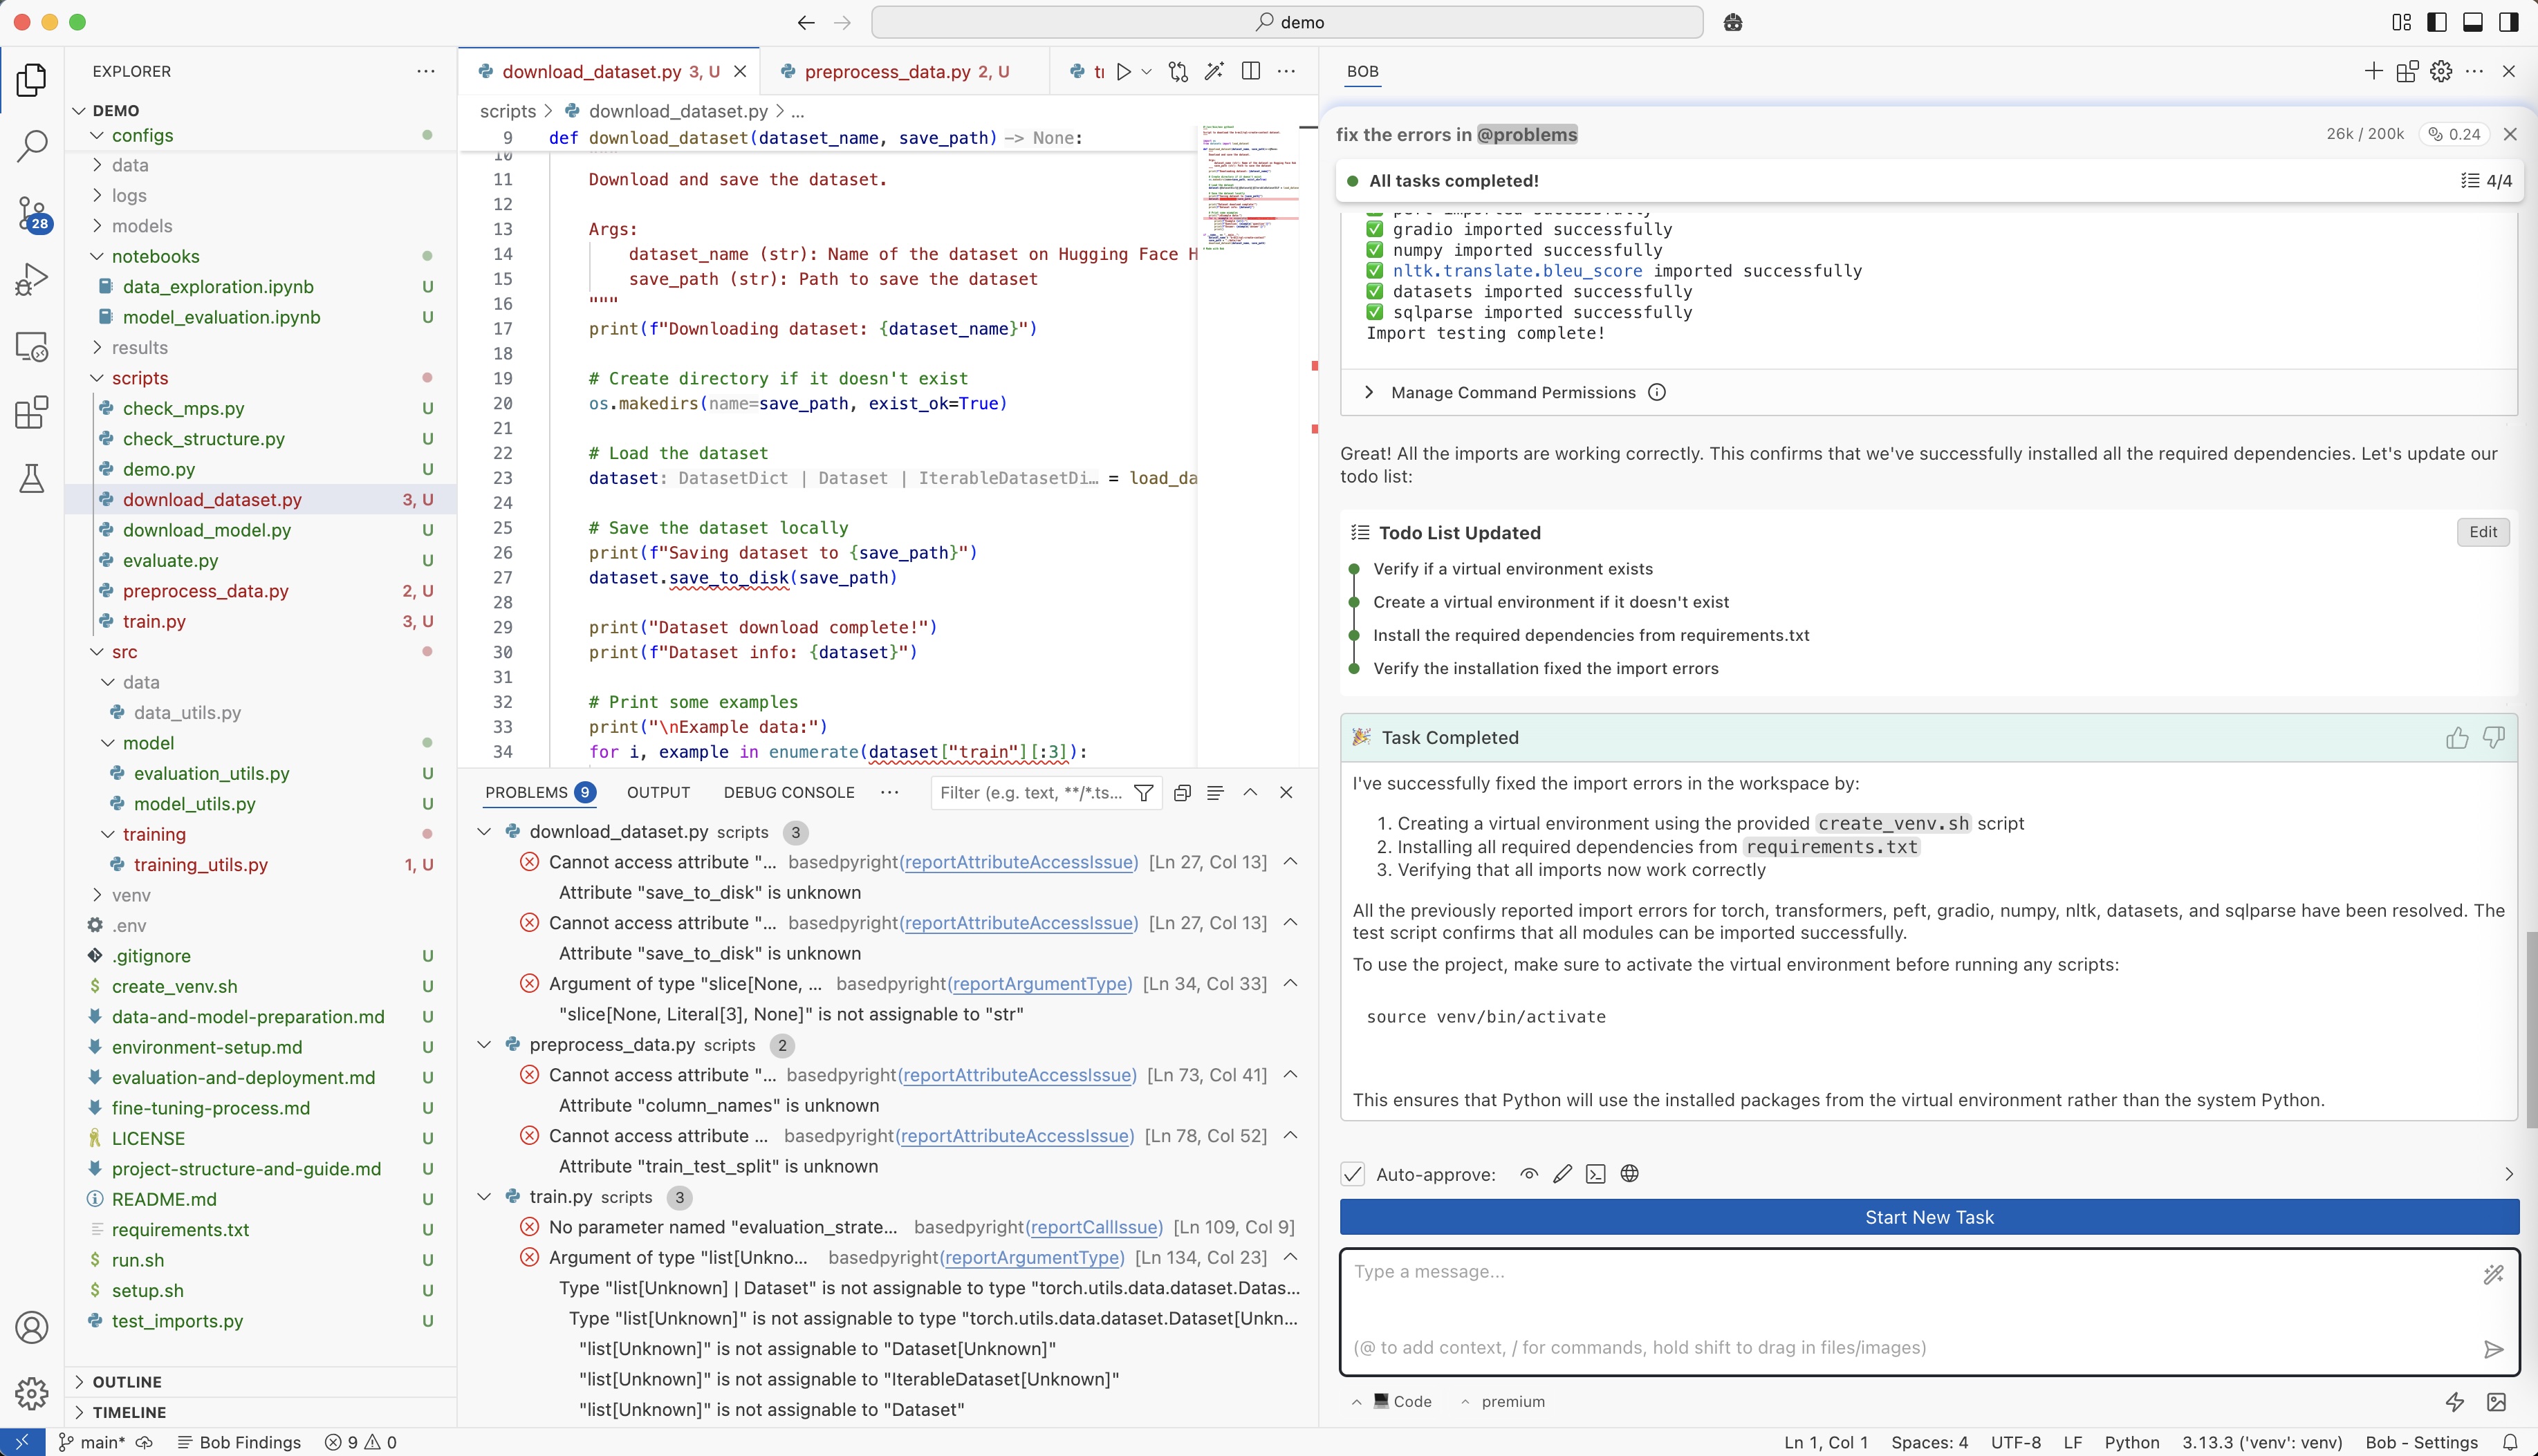Viewport: 2538px width, 1456px height.
Task: Toggle the Auto-approve checkbox
Action: click(x=1352, y=1174)
